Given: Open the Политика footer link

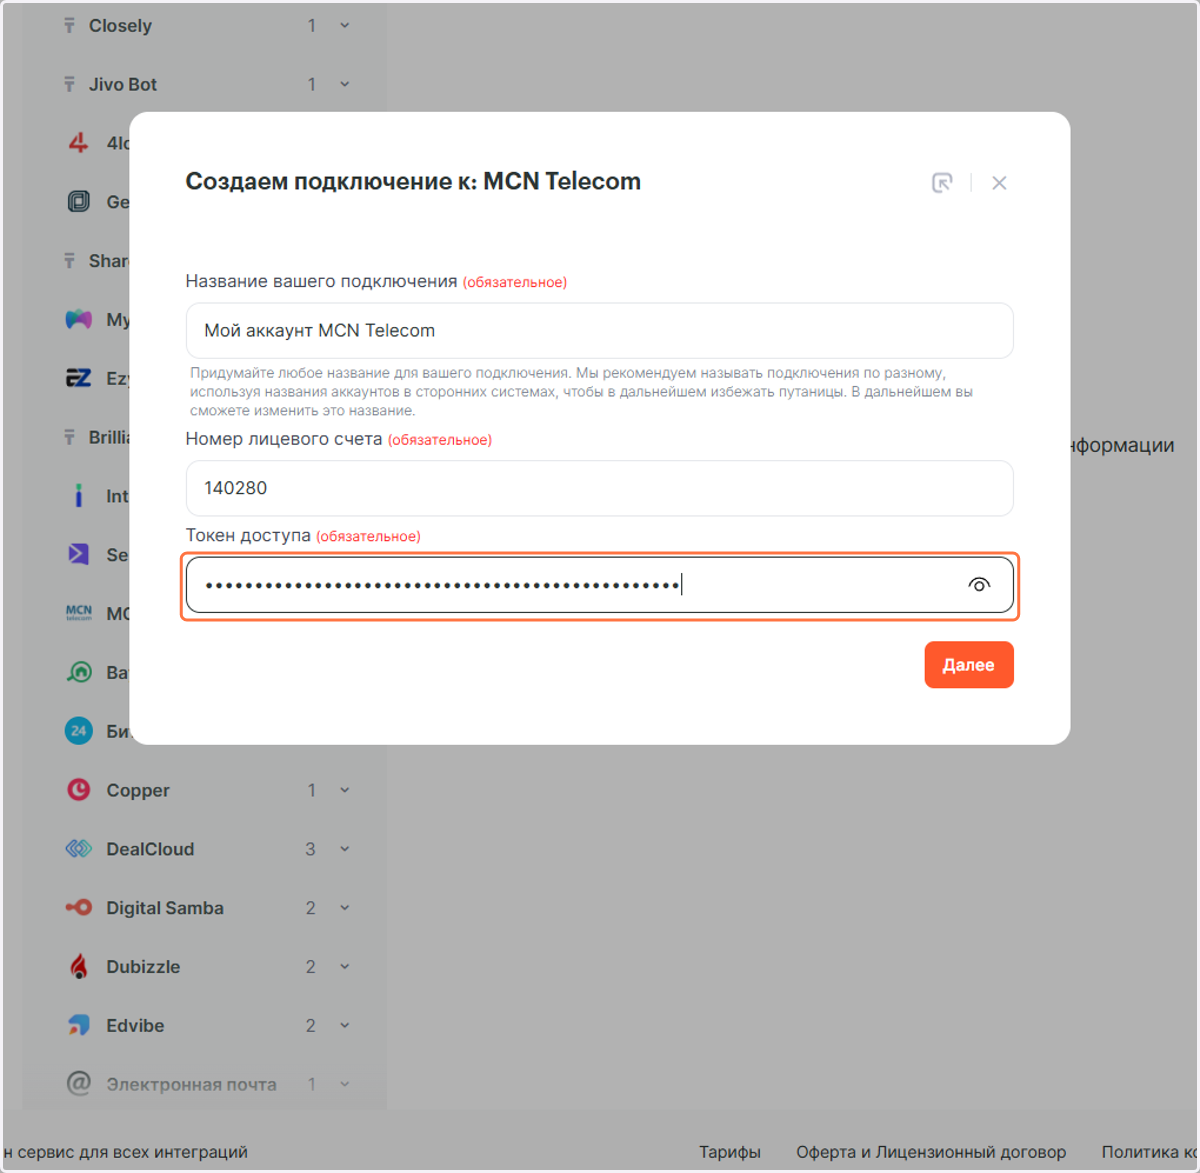Looking at the screenshot, I should click(1149, 1152).
